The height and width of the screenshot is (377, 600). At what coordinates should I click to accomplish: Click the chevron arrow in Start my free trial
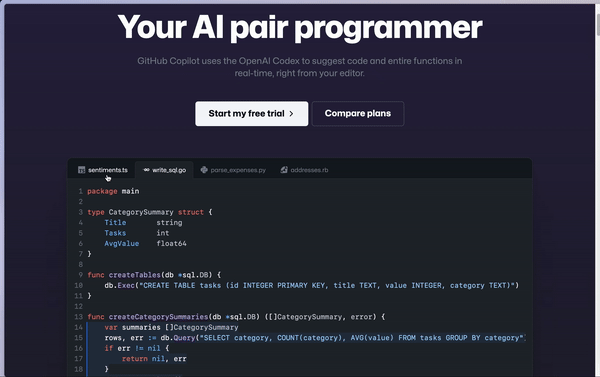click(x=291, y=114)
